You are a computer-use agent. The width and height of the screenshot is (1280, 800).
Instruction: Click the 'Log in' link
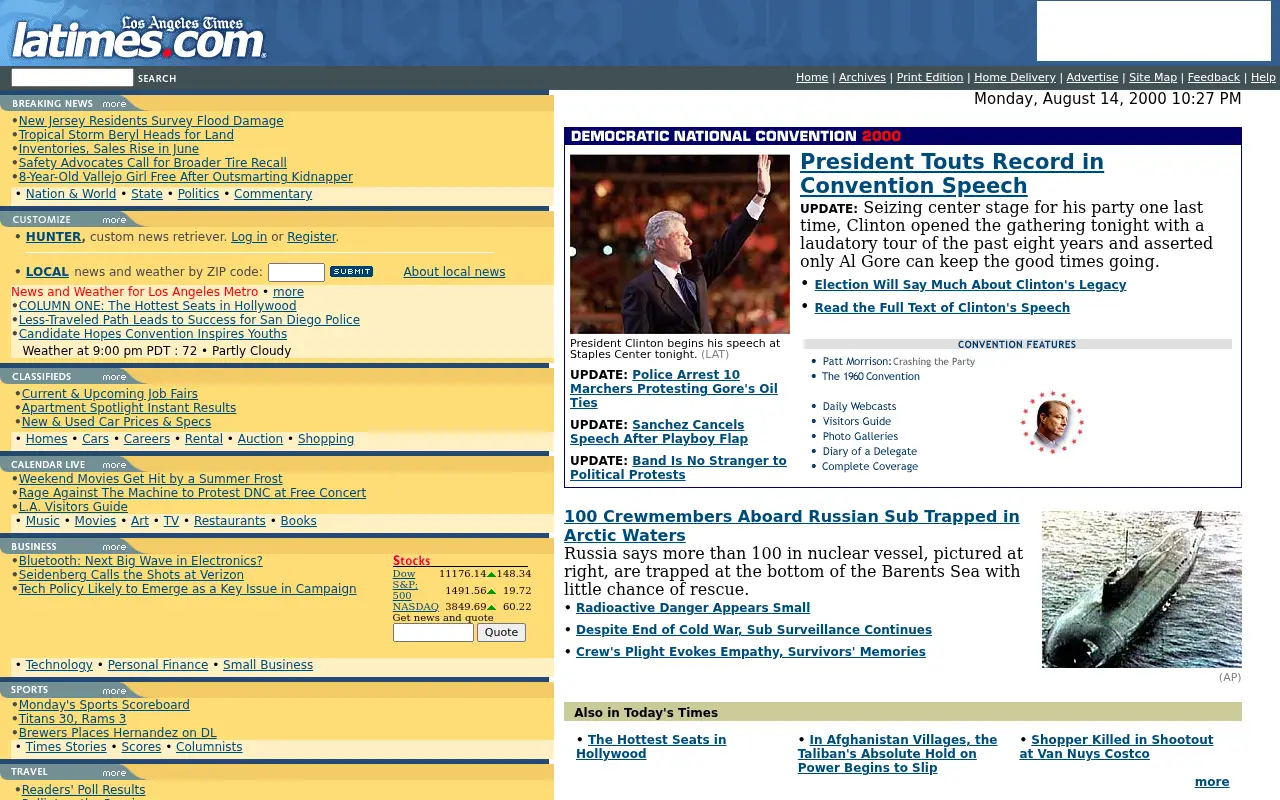(249, 237)
